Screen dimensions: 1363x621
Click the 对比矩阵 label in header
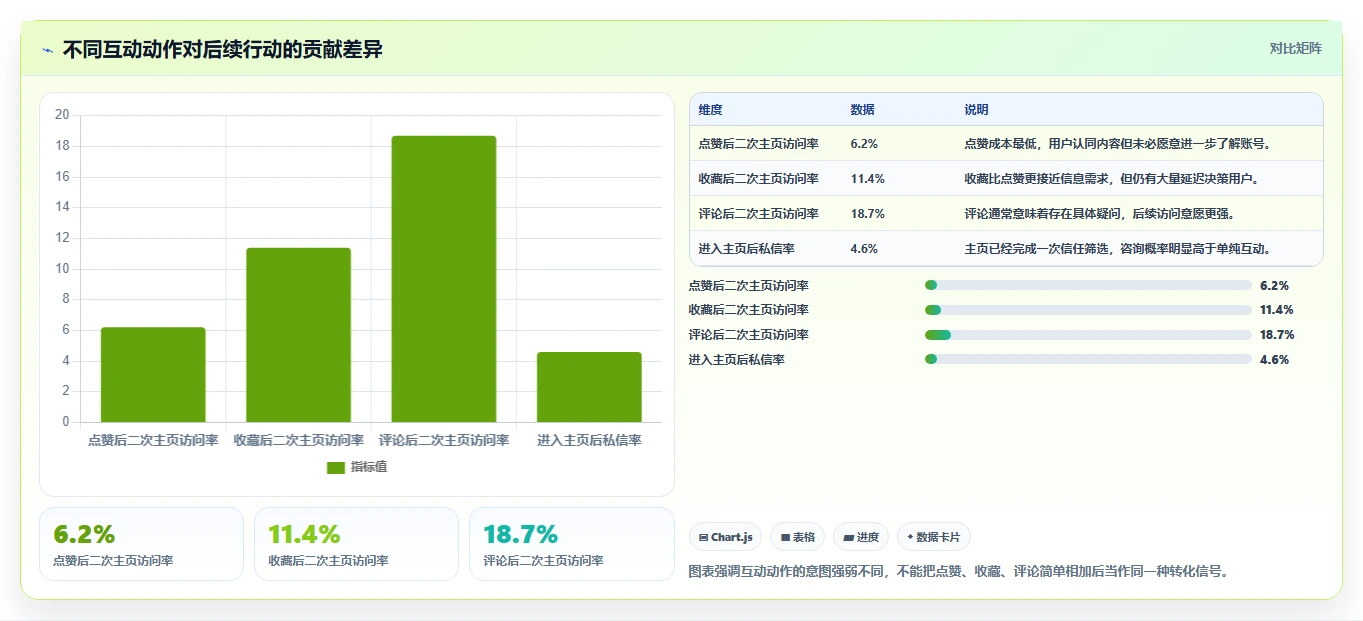pos(1295,48)
